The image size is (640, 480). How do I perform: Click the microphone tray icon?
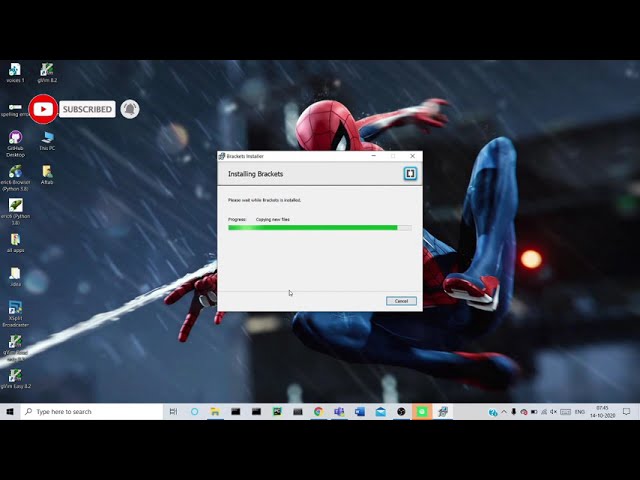coord(513,412)
